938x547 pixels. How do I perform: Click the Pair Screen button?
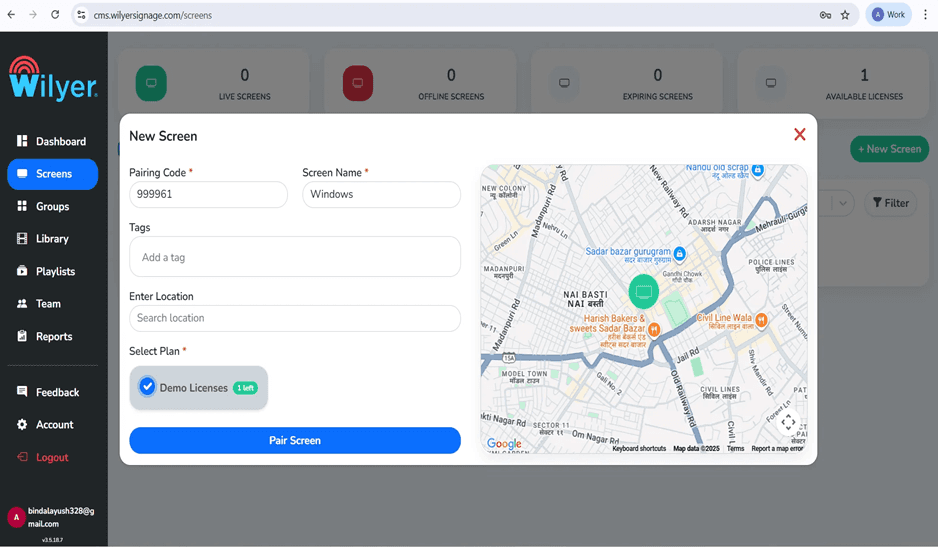[x=295, y=440]
